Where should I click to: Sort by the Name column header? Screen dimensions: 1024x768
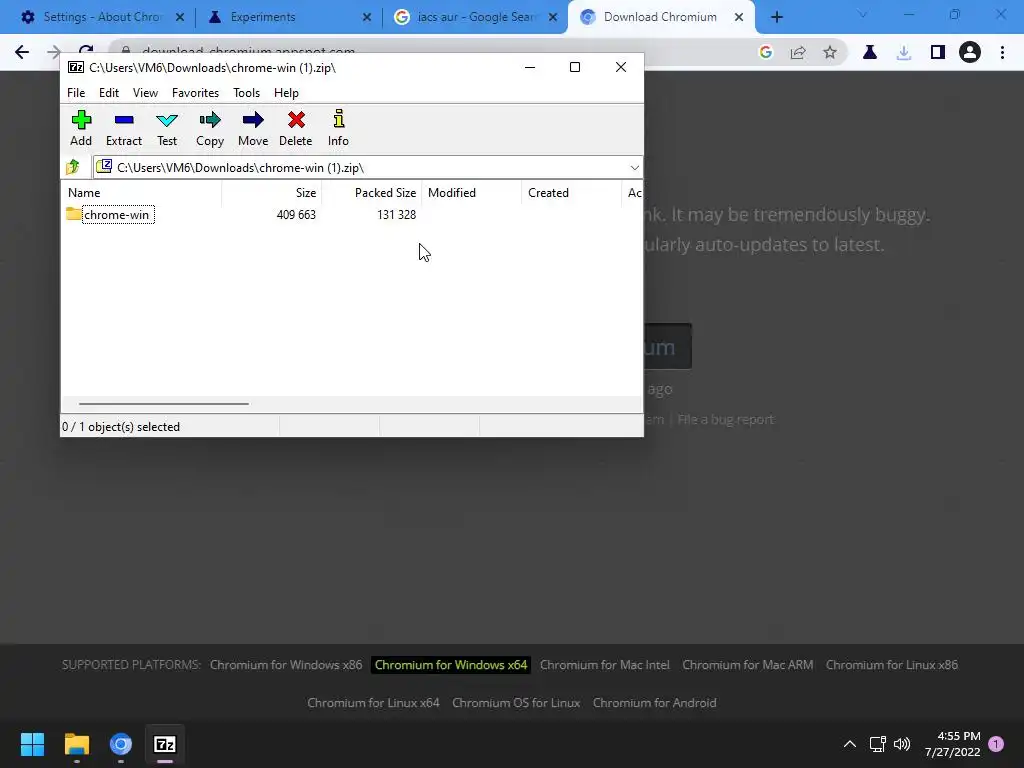pos(142,193)
